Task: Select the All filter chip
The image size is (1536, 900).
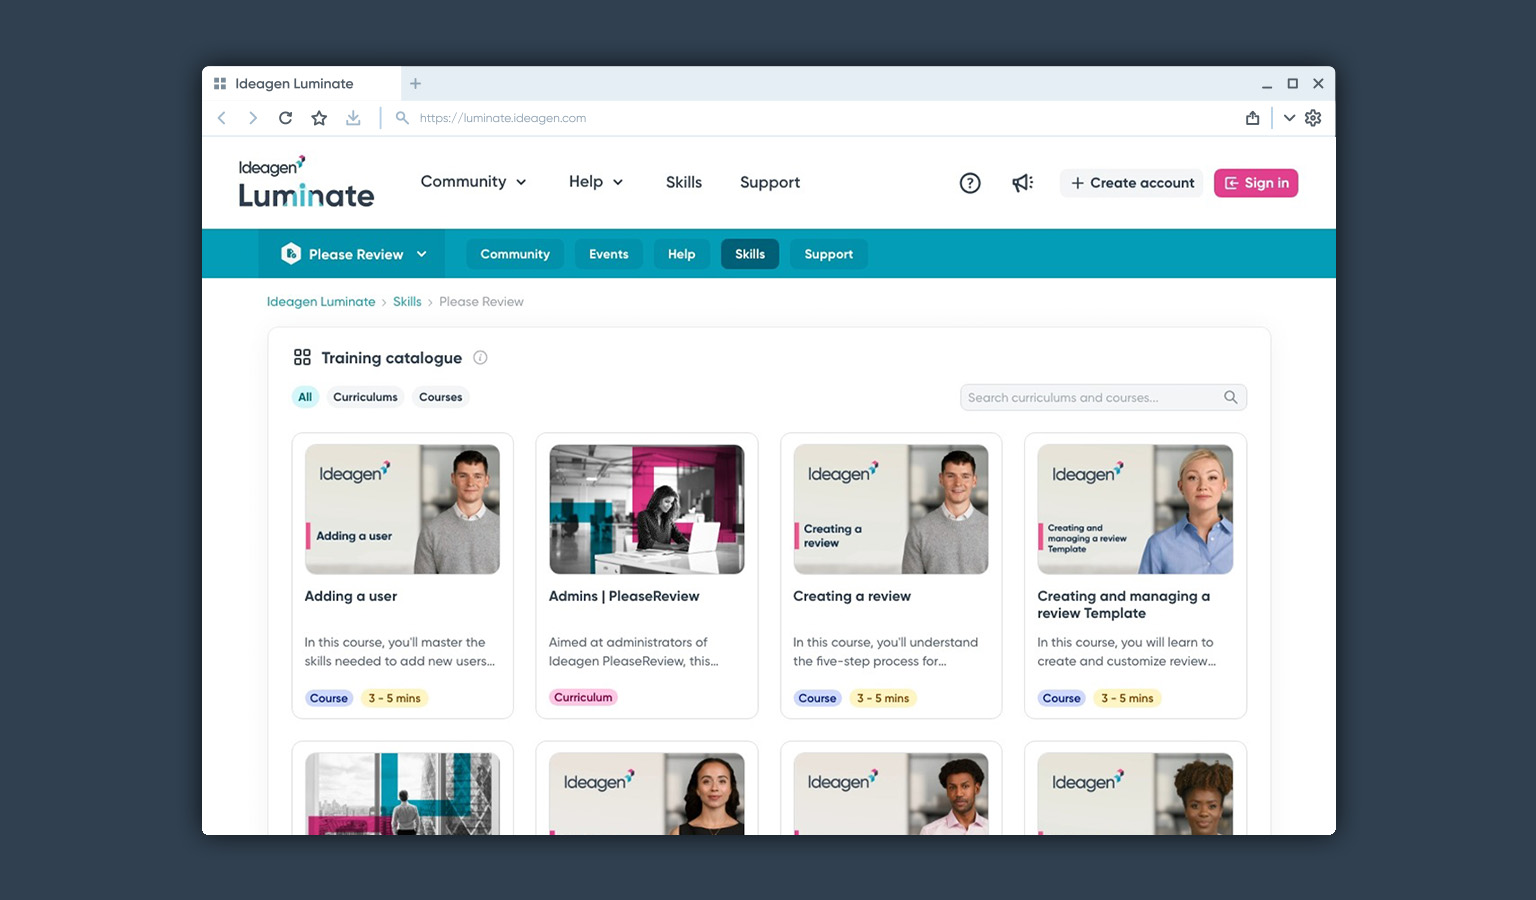Action: [x=305, y=397]
